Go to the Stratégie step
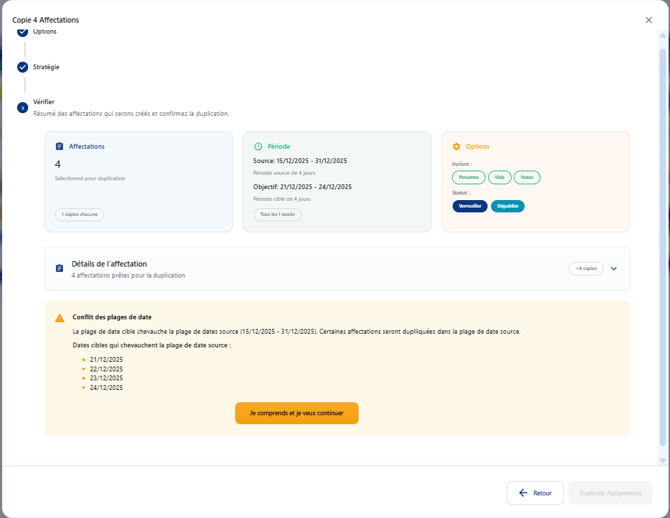The width and height of the screenshot is (670, 518). pyautogui.click(x=46, y=67)
